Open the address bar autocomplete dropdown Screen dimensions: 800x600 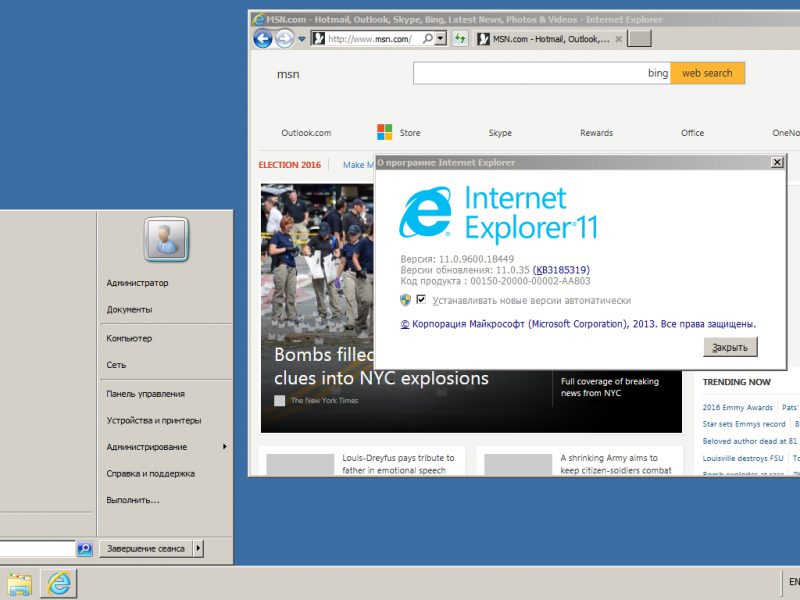coord(441,38)
